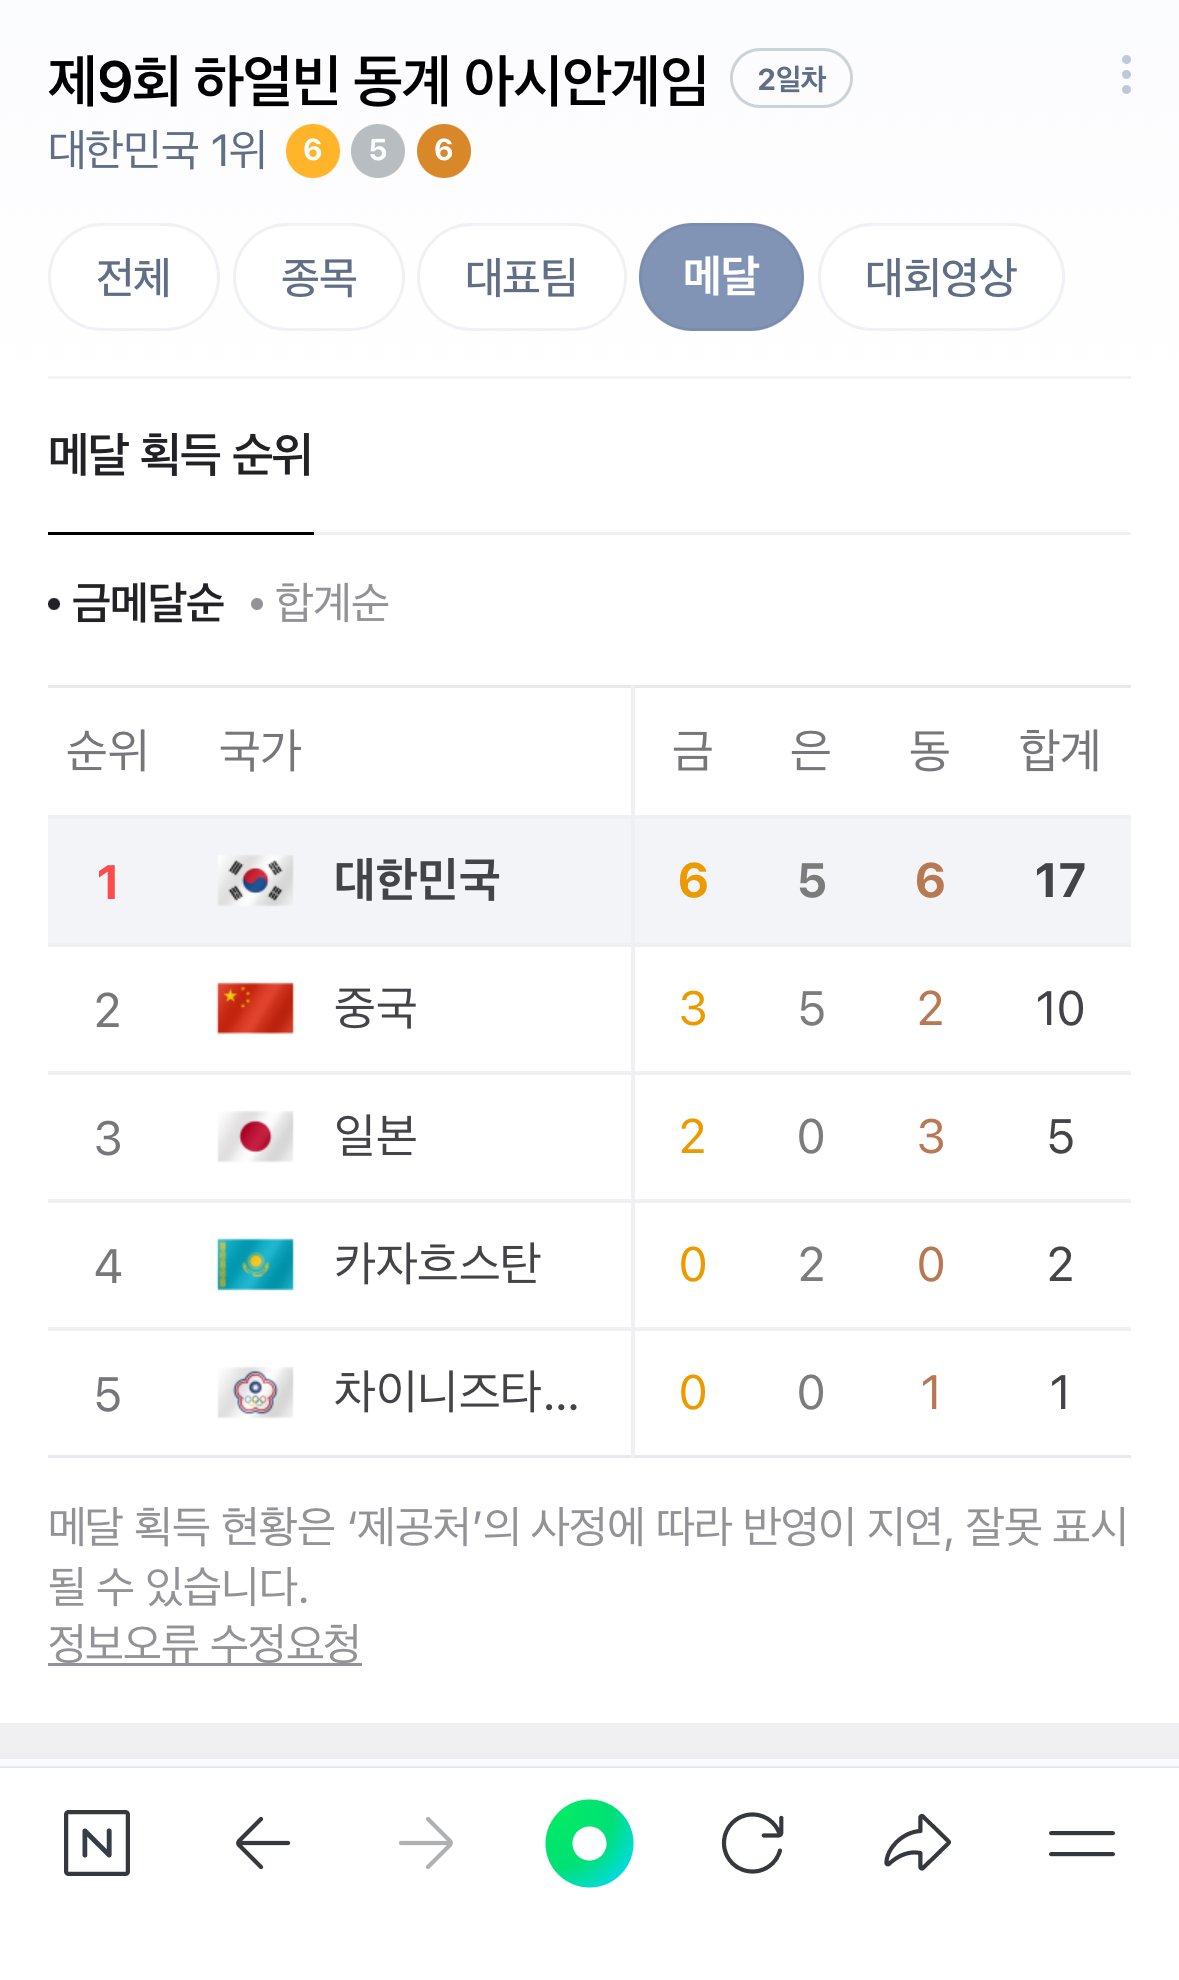Click the 정보오류 수정요청 link
This screenshot has height=1980, width=1179.
click(204, 1643)
